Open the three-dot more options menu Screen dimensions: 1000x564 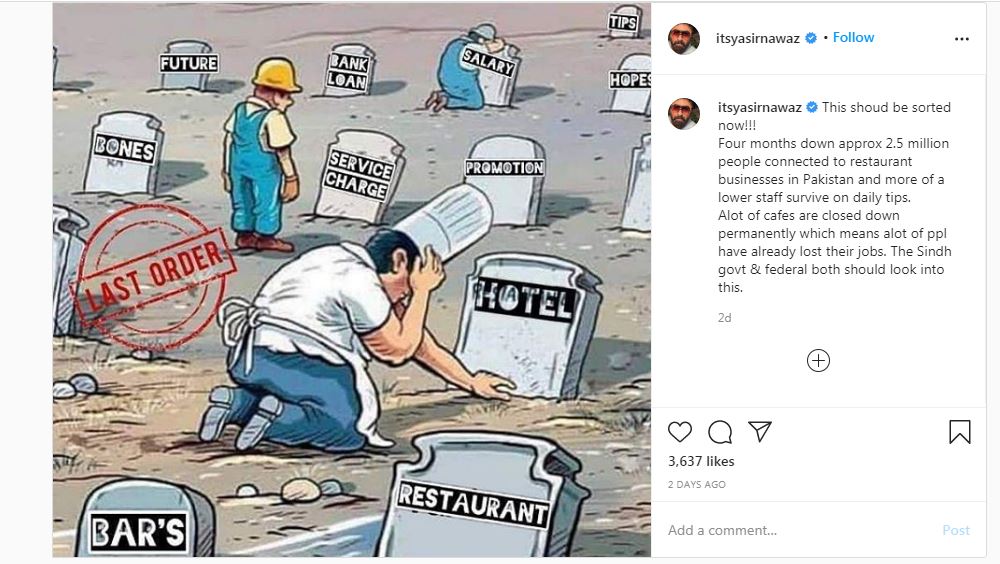point(962,39)
